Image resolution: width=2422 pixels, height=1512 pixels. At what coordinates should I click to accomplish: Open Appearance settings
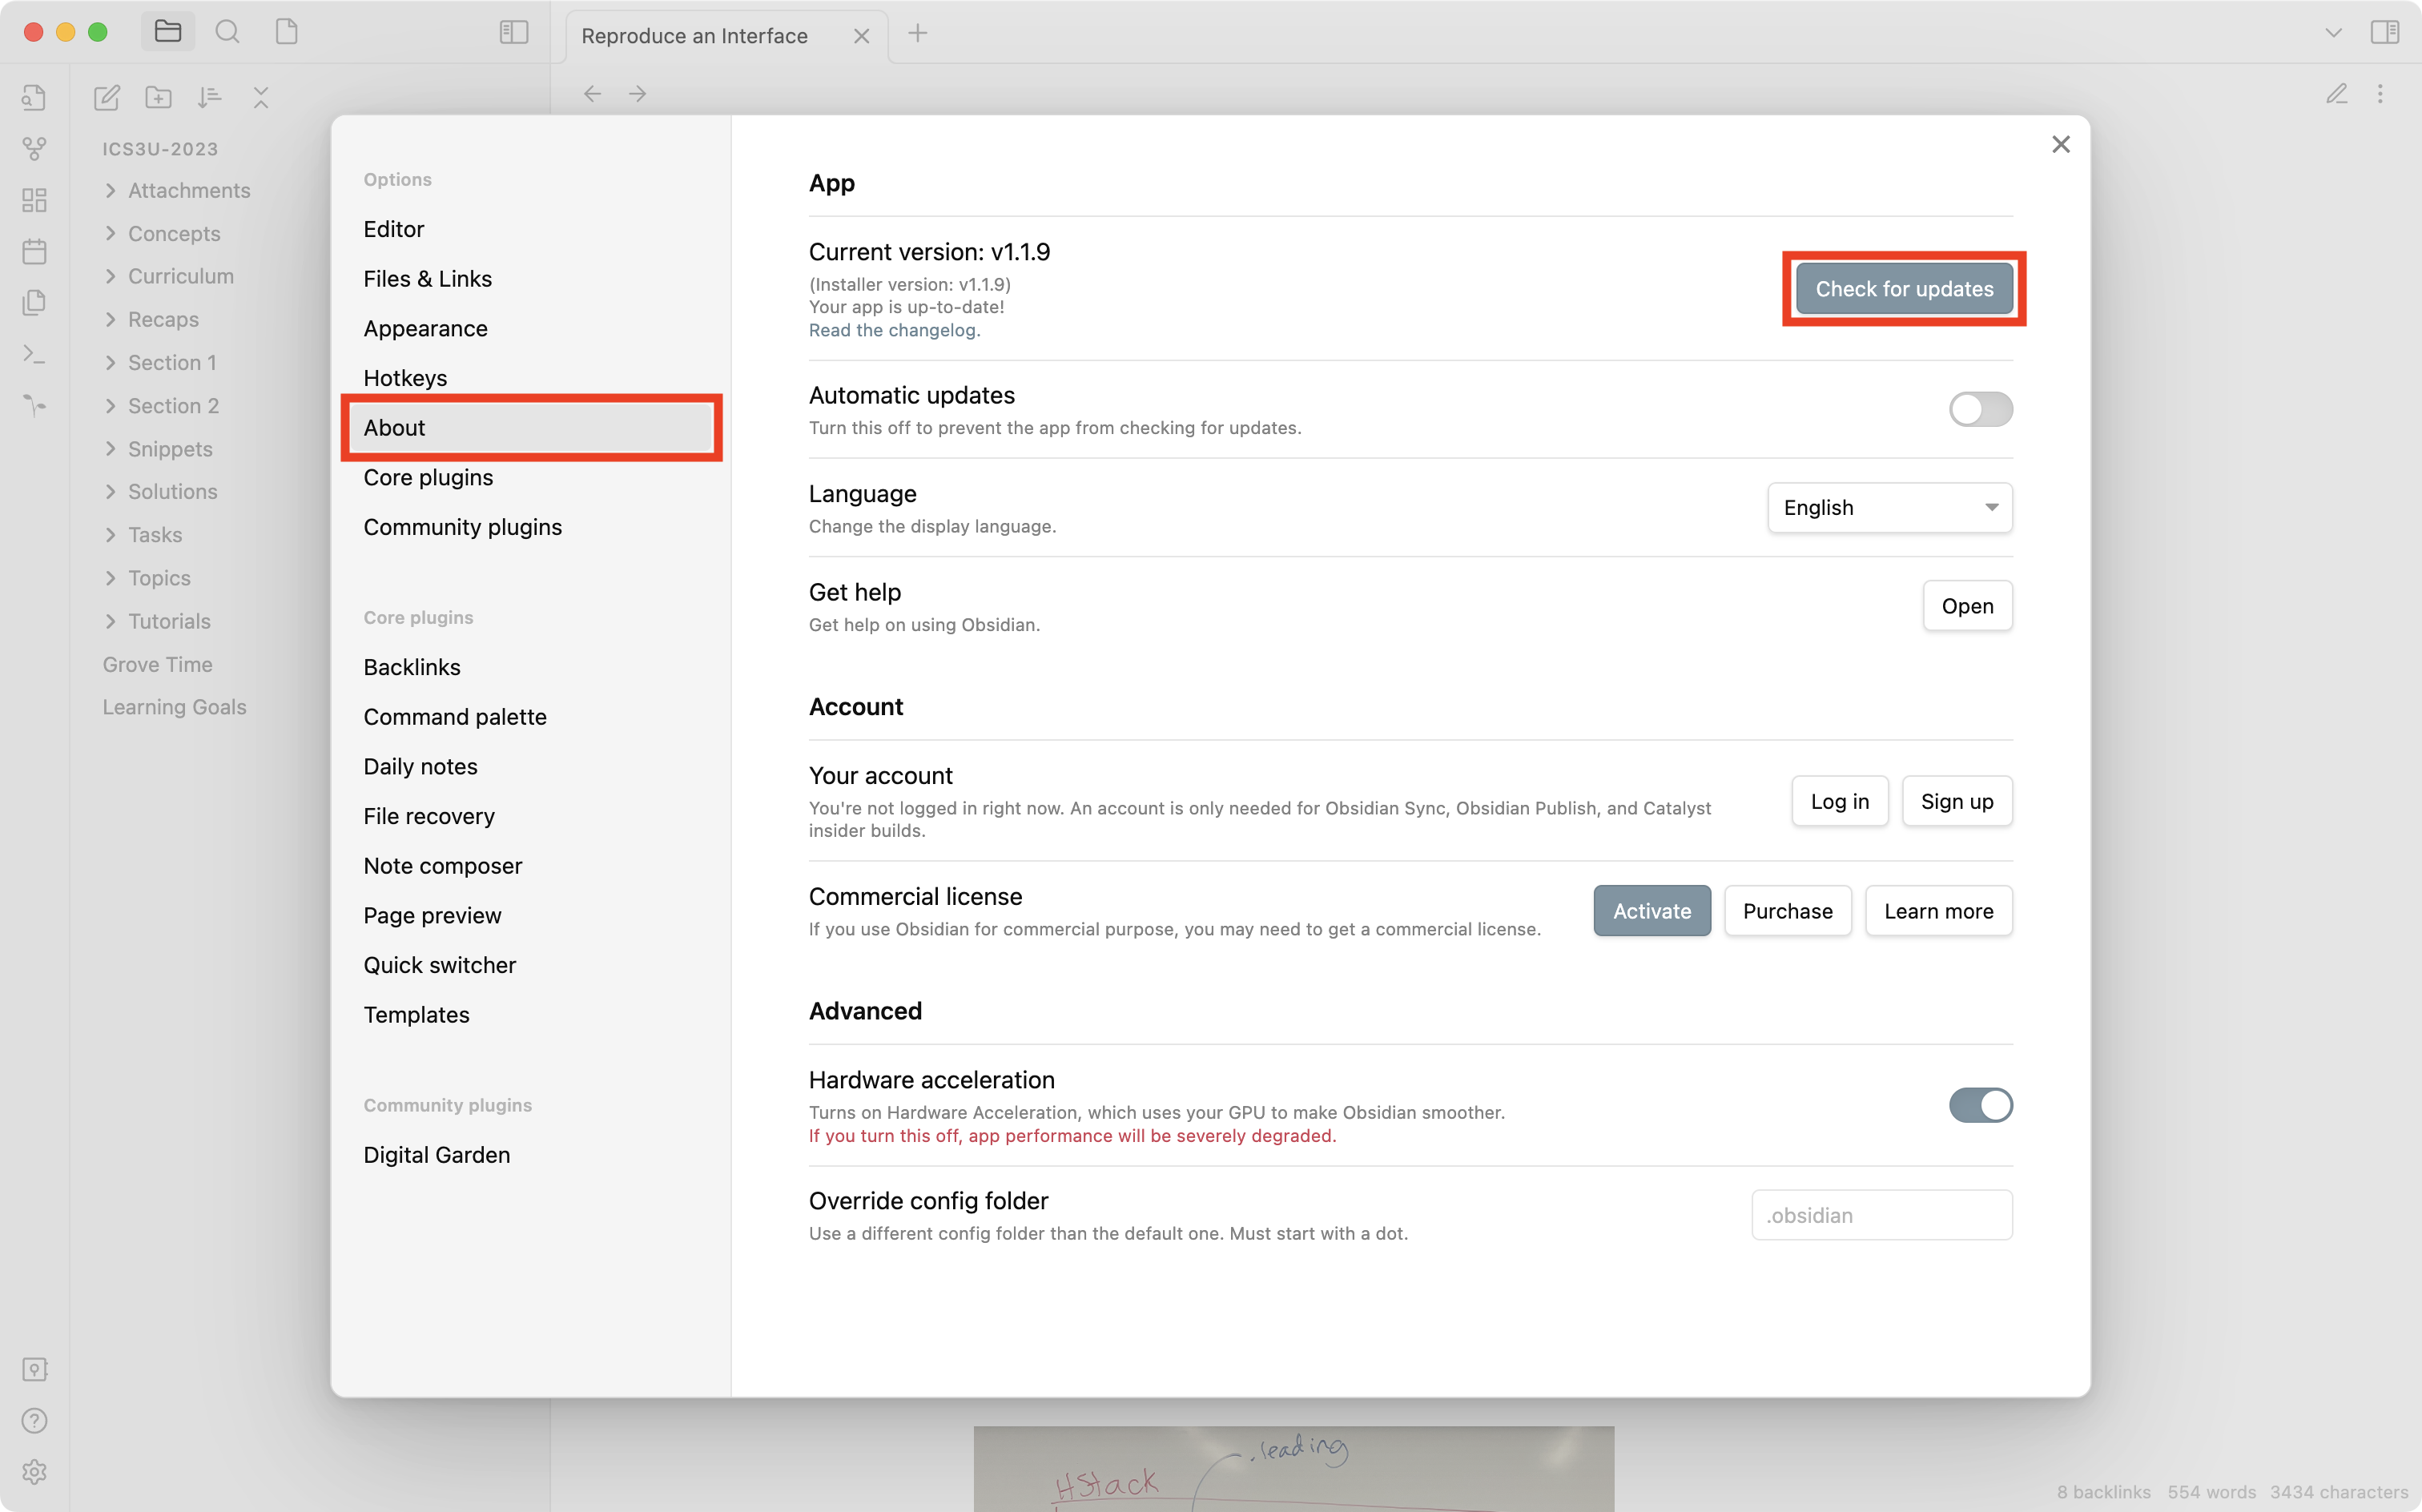(x=531, y=328)
